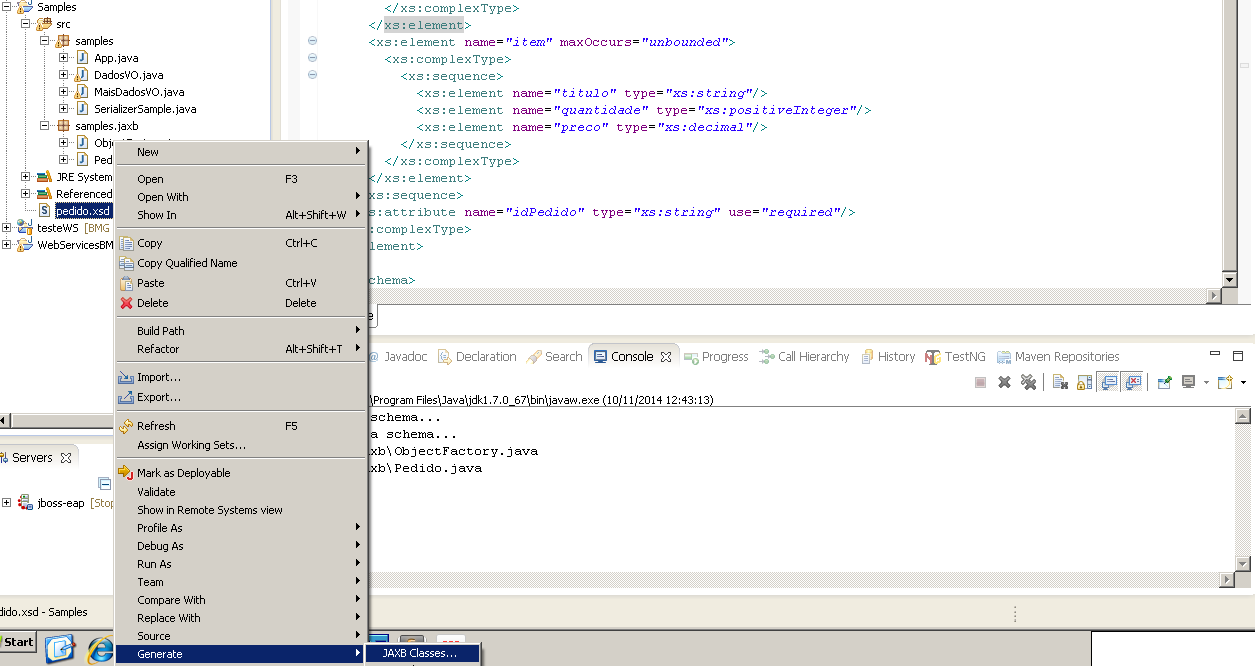Clear the Console output
The height and width of the screenshot is (666, 1255).
1057,381
